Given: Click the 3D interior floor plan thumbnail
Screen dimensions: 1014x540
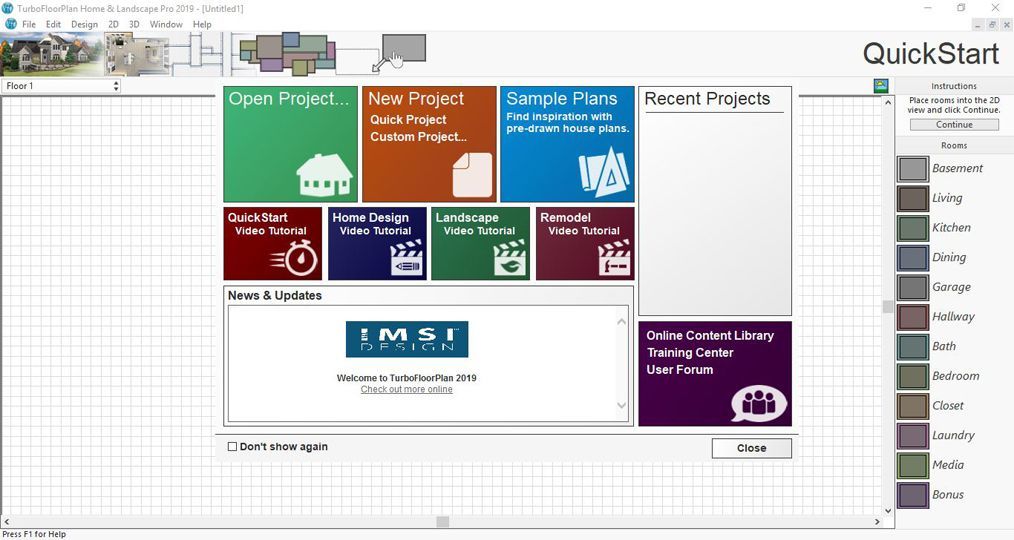Looking at the screenshot, I should 136,54.
